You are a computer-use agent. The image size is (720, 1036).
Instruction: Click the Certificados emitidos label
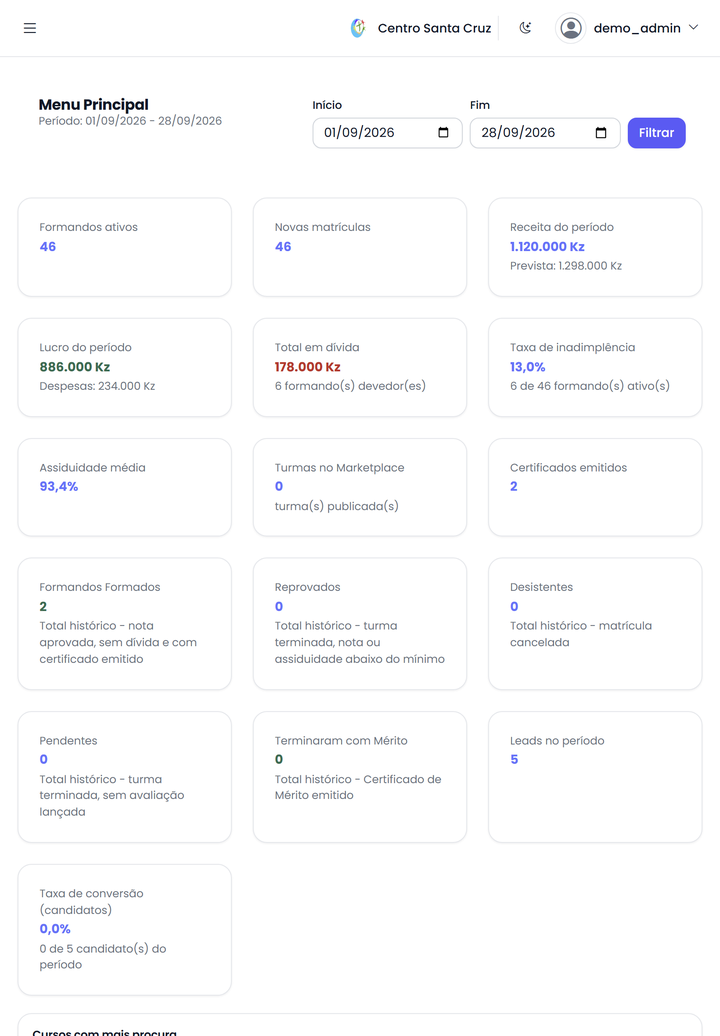point(568,467)
